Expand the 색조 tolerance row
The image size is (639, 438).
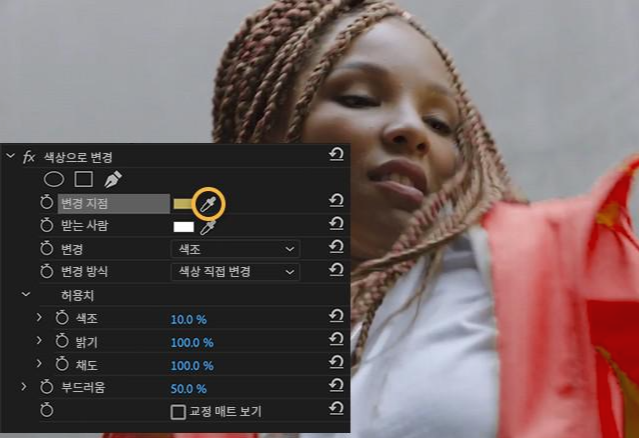click(39, 317)
